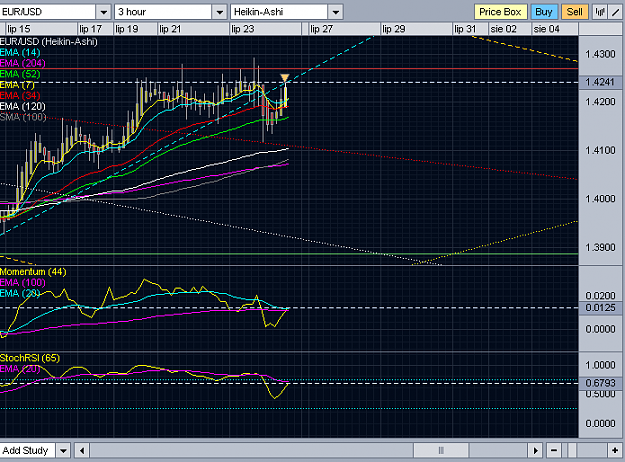Click the EMA (14) study label
The height and width of the screenshot is (462, 625).
pos(20,52)
